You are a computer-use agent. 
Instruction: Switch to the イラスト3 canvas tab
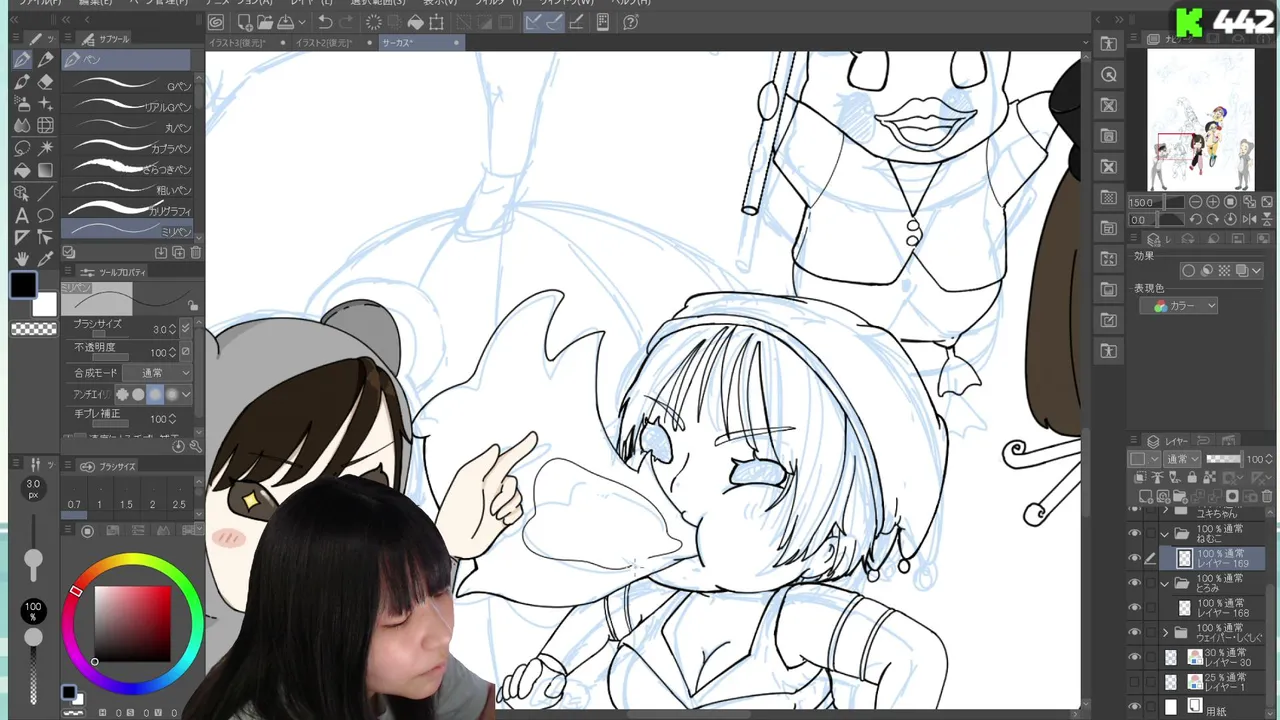(237, 43)
